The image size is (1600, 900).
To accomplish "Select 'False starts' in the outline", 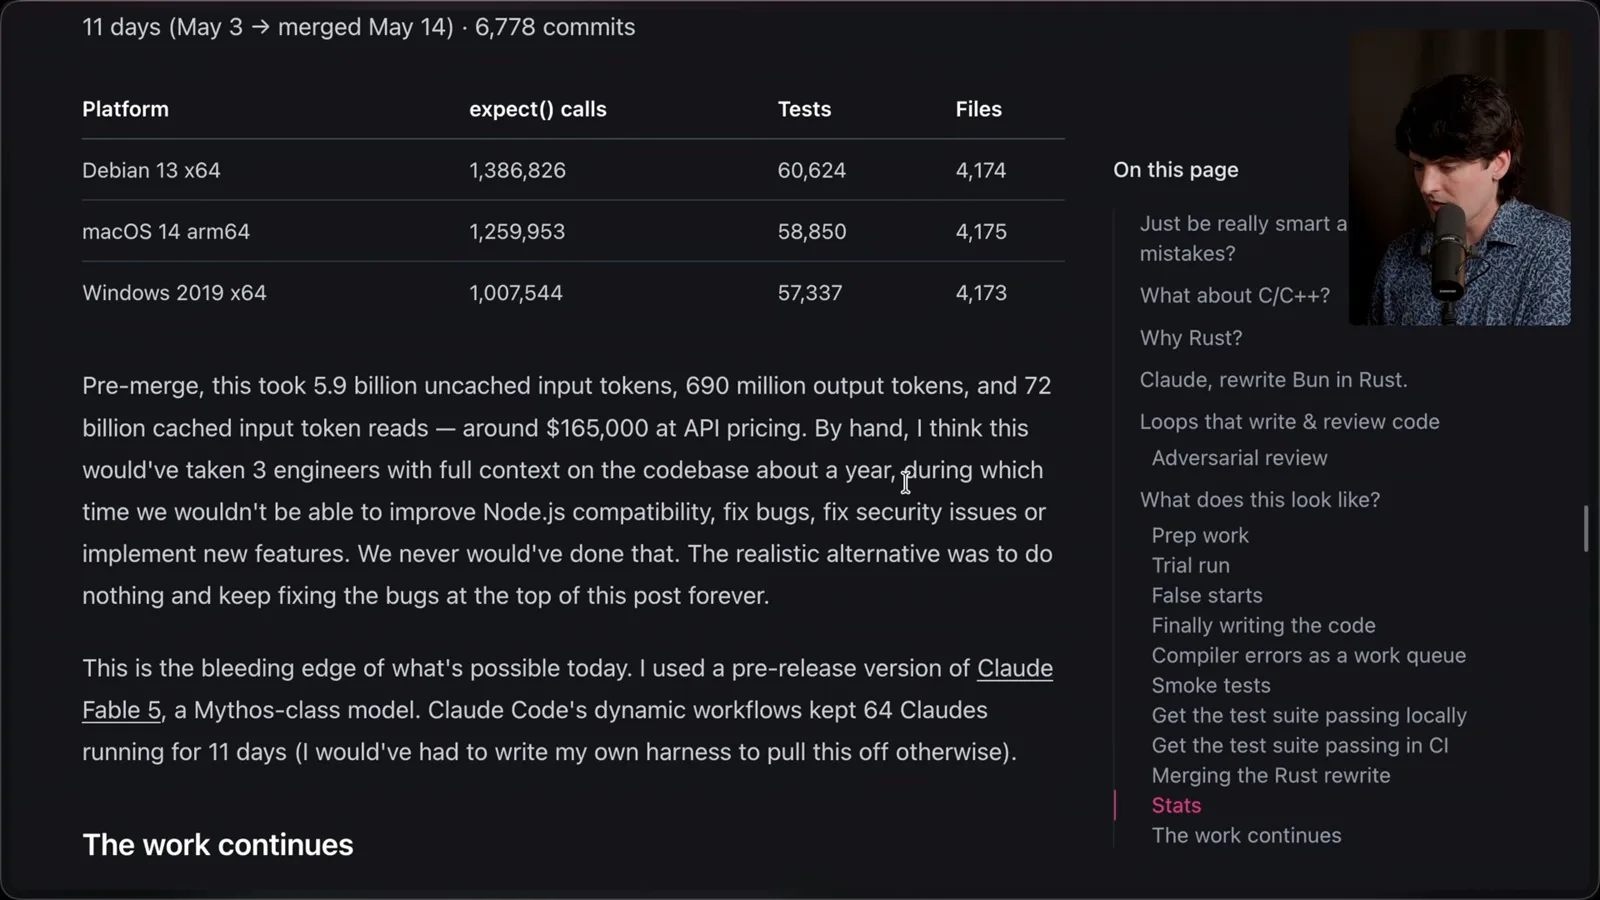I will pos(1207,596).
